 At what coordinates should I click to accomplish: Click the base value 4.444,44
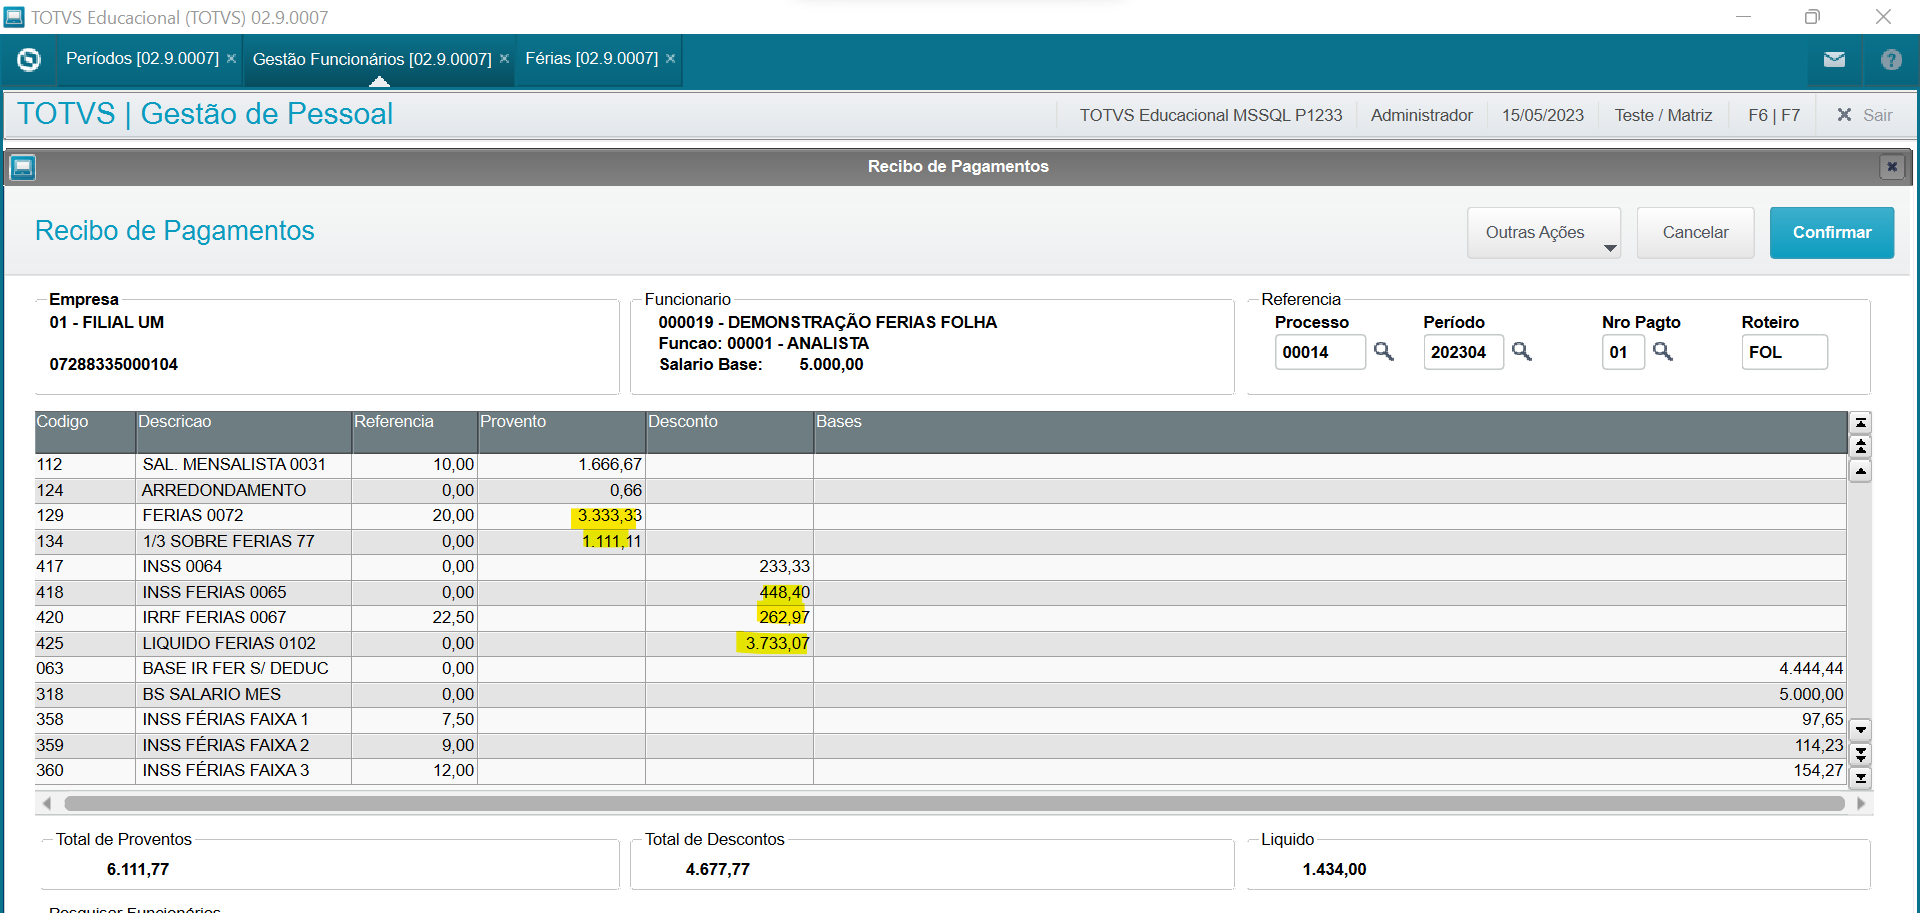[x=1811, y=669]
